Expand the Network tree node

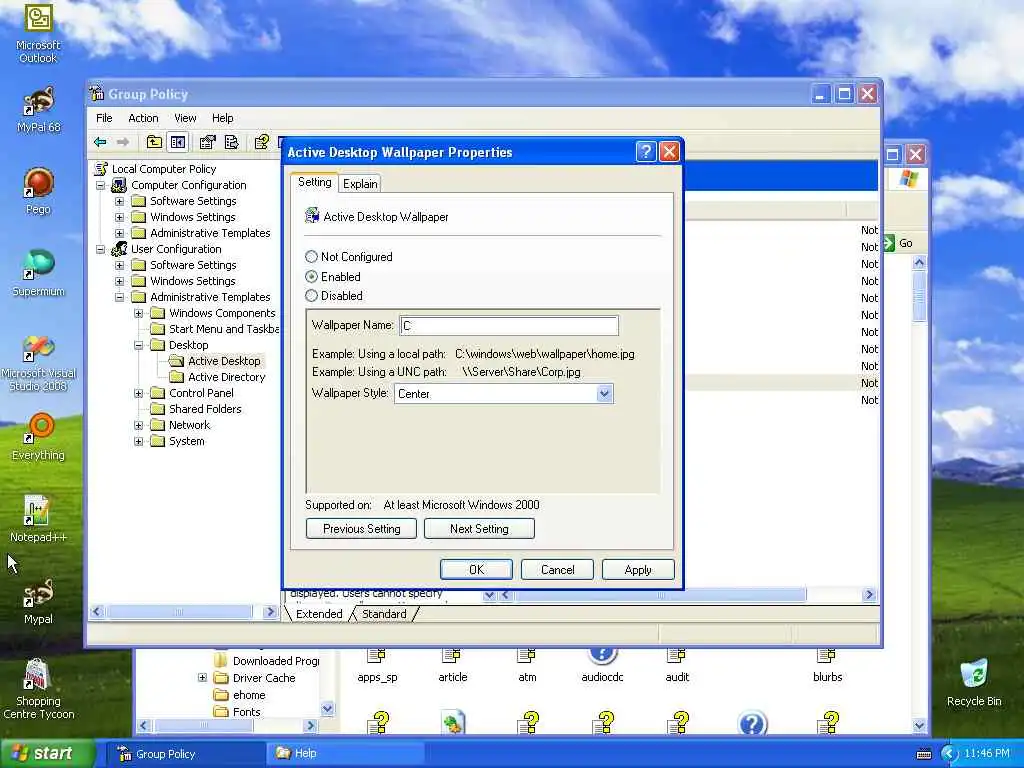[138, 425]
